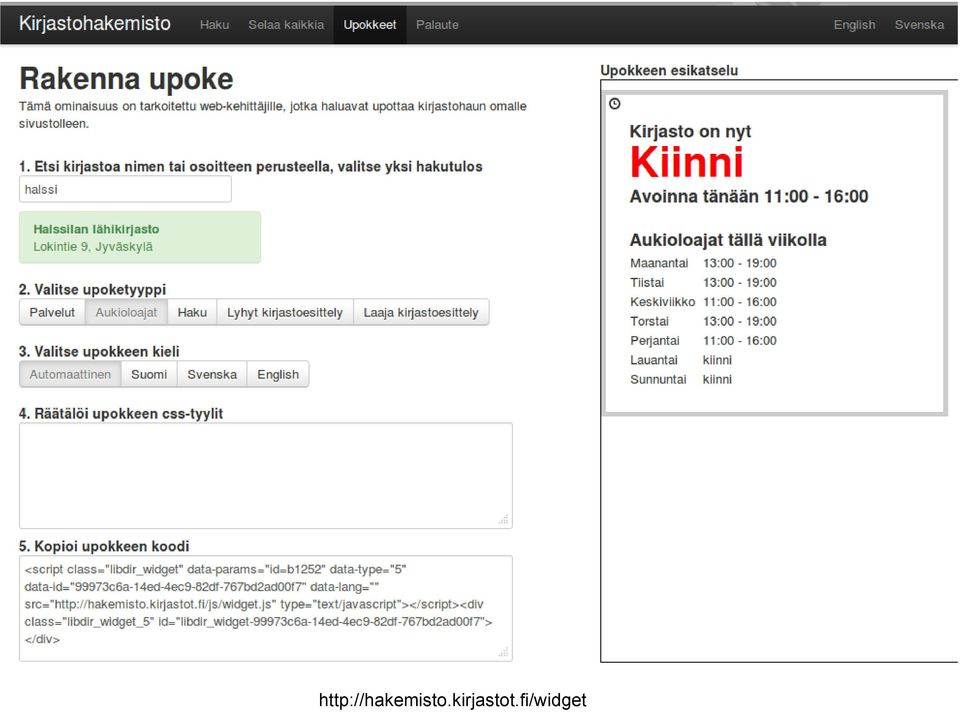The width and height of the screenshot is (960, 712).
Task: Click the Sunnuntai kiinni row
Action: click(681, 380)
